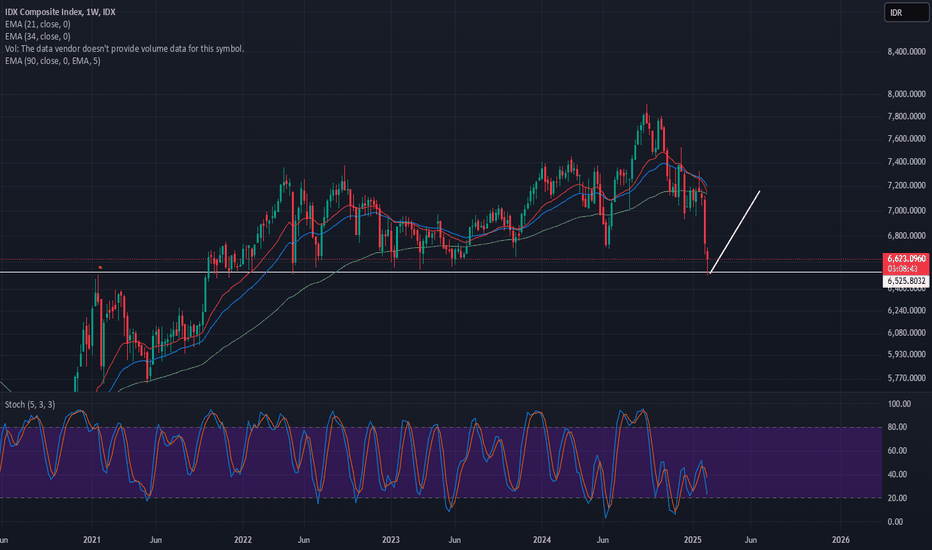The height and width of the screenshot is (550, 932).
Task: Click the 2023 label on time axis
Action: pyautogui.click(x=391, y=540)
